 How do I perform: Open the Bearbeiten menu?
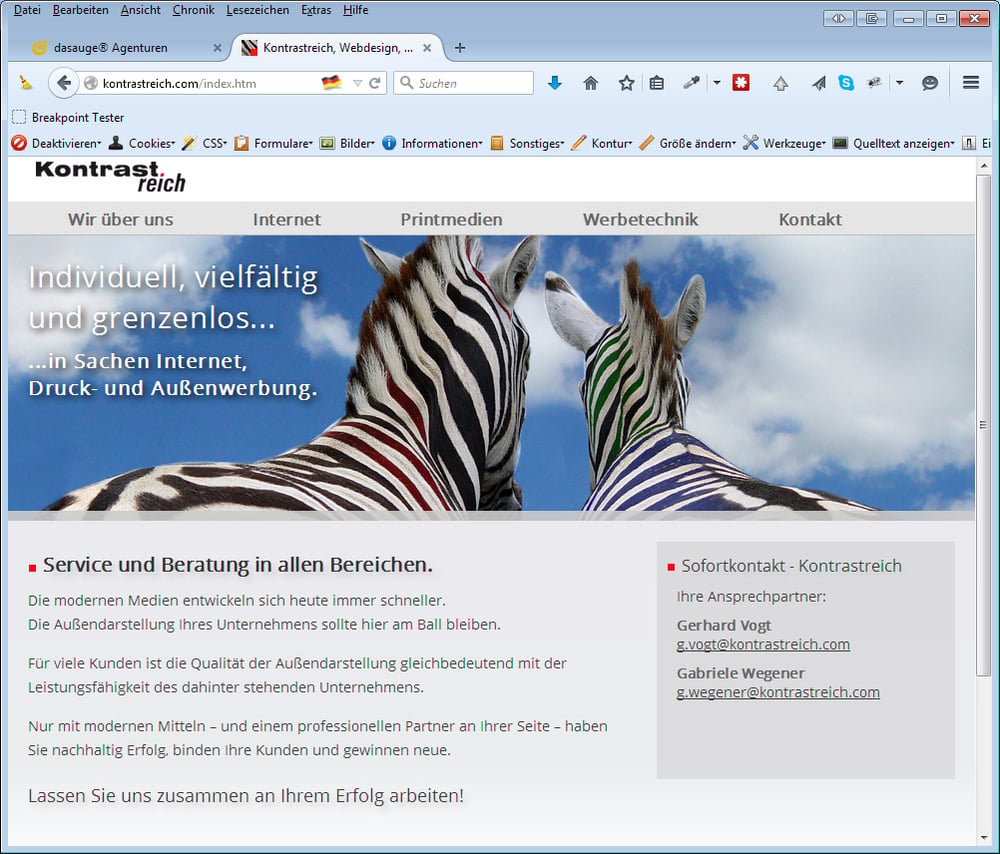click(x=80, y=10)
